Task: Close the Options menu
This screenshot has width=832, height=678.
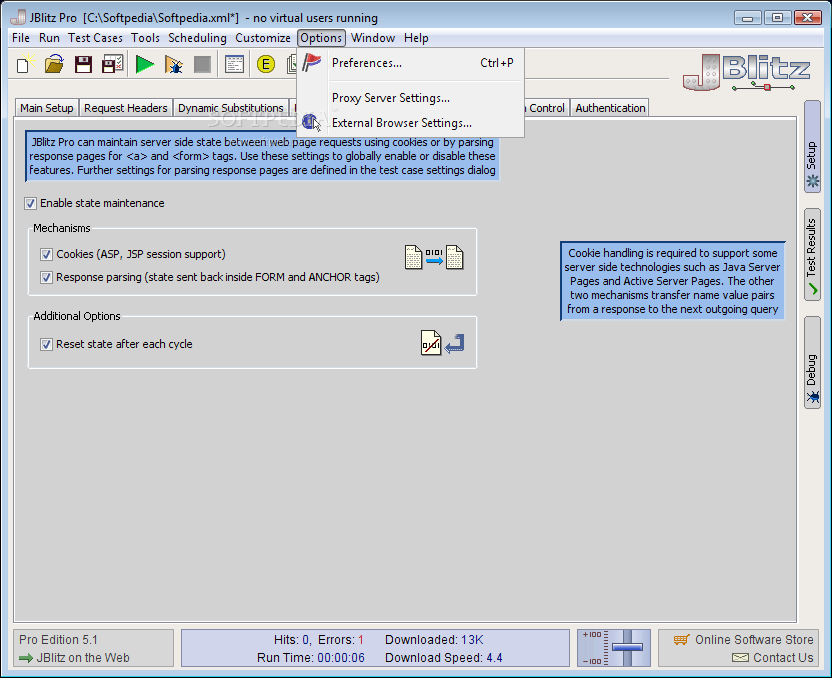Action: click(321, 38)
